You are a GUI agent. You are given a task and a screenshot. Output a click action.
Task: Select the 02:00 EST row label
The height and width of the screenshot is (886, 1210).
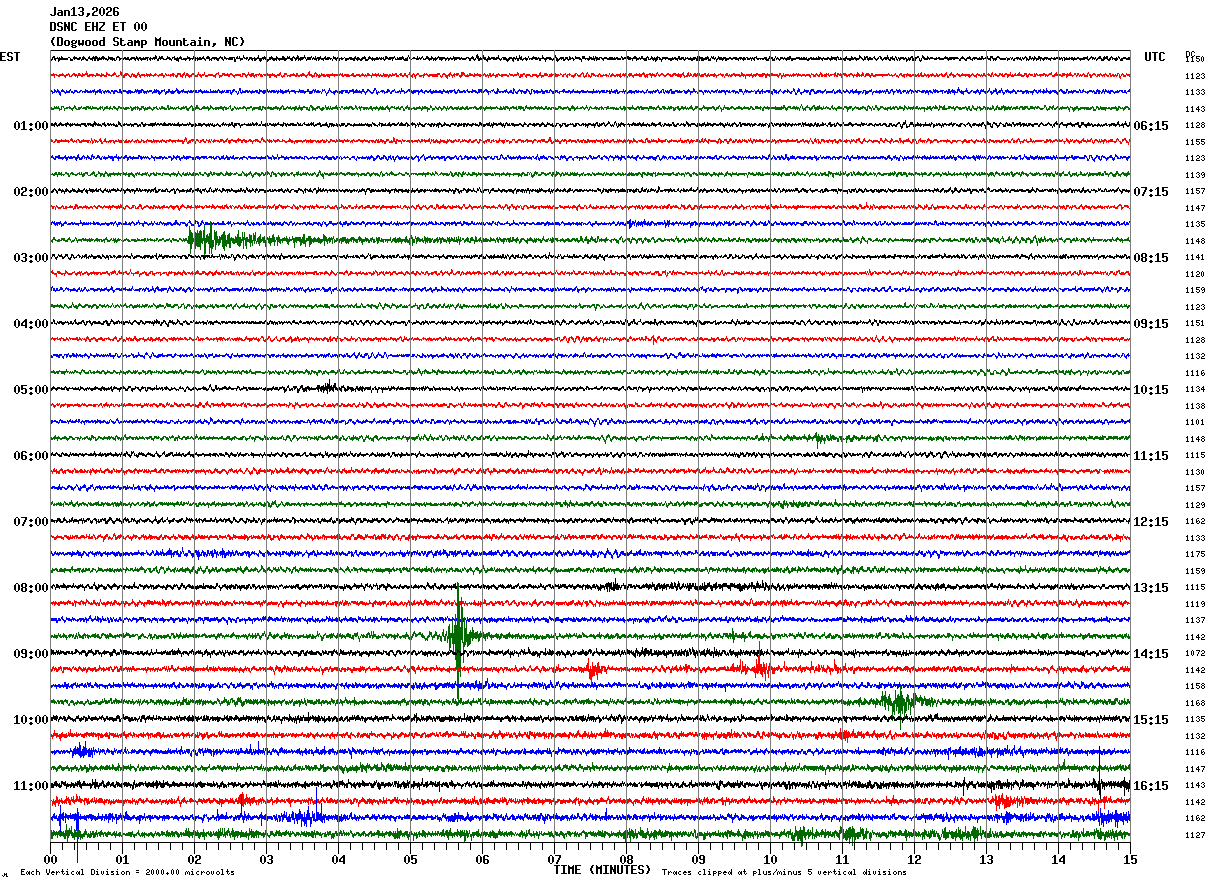point(31,192)
